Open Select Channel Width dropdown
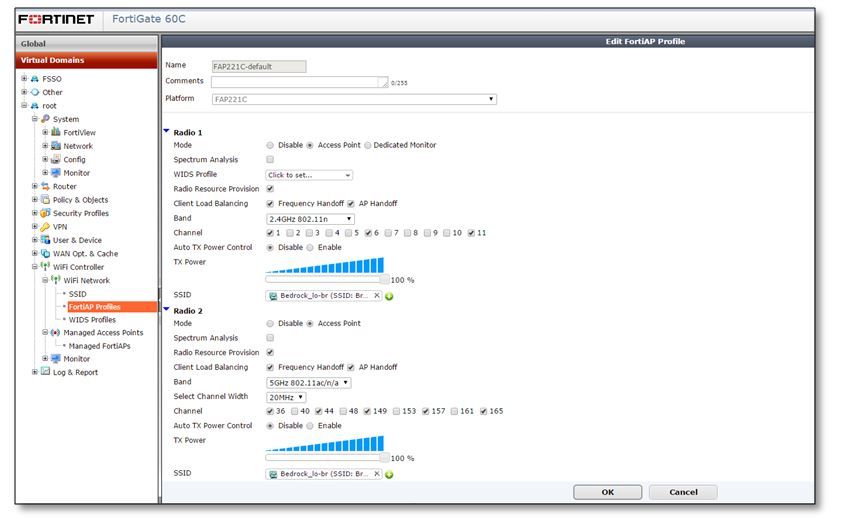843x523 pixels. tap(286, 397)
